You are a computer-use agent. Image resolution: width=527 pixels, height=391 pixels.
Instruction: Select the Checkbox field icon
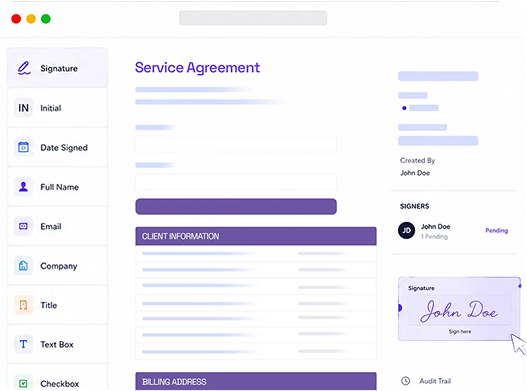coord(23,383)
